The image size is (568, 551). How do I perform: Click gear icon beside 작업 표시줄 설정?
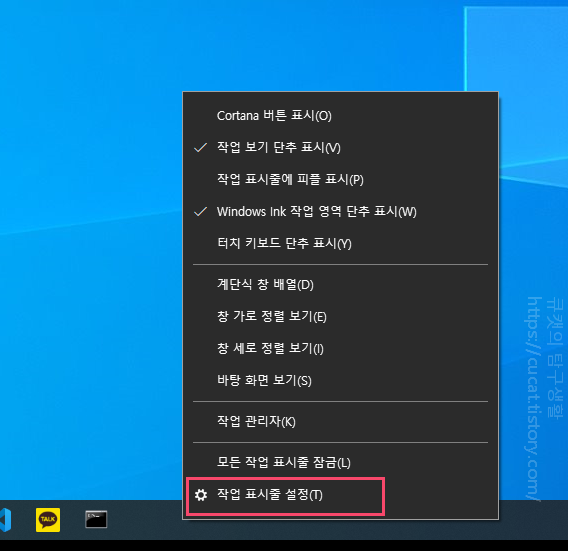(x=201, y=495)
